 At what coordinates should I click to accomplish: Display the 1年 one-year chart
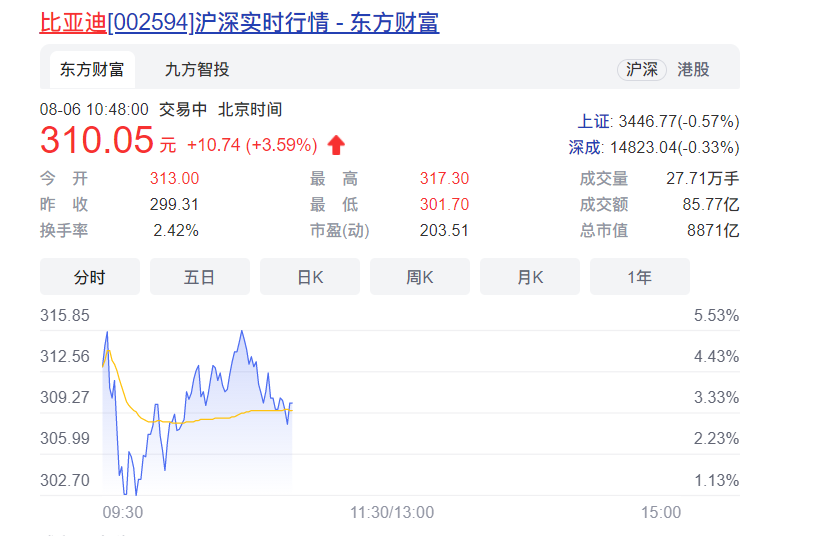click(x=640, y=277)
